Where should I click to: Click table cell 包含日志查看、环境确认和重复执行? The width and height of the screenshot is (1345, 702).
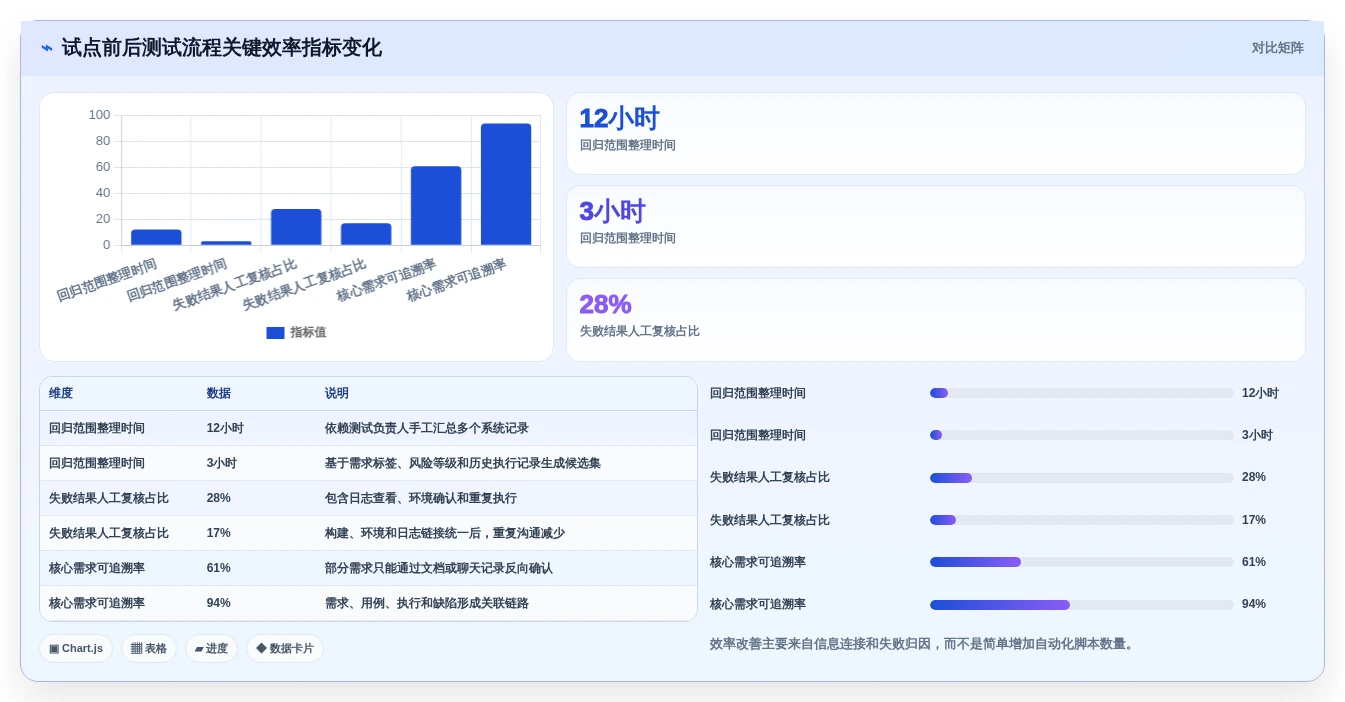pyautogui.click(x=421, y=498)
